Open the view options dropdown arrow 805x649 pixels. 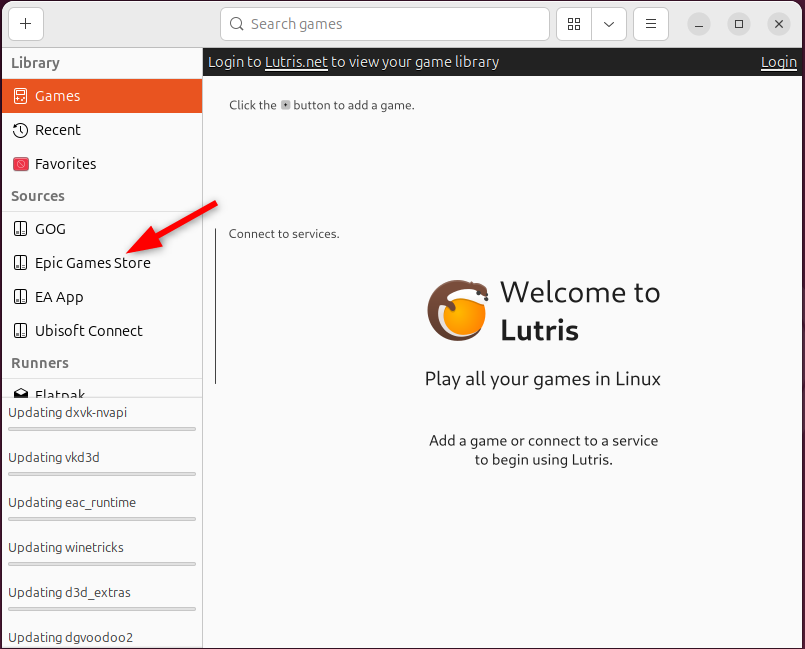(609, 24)
